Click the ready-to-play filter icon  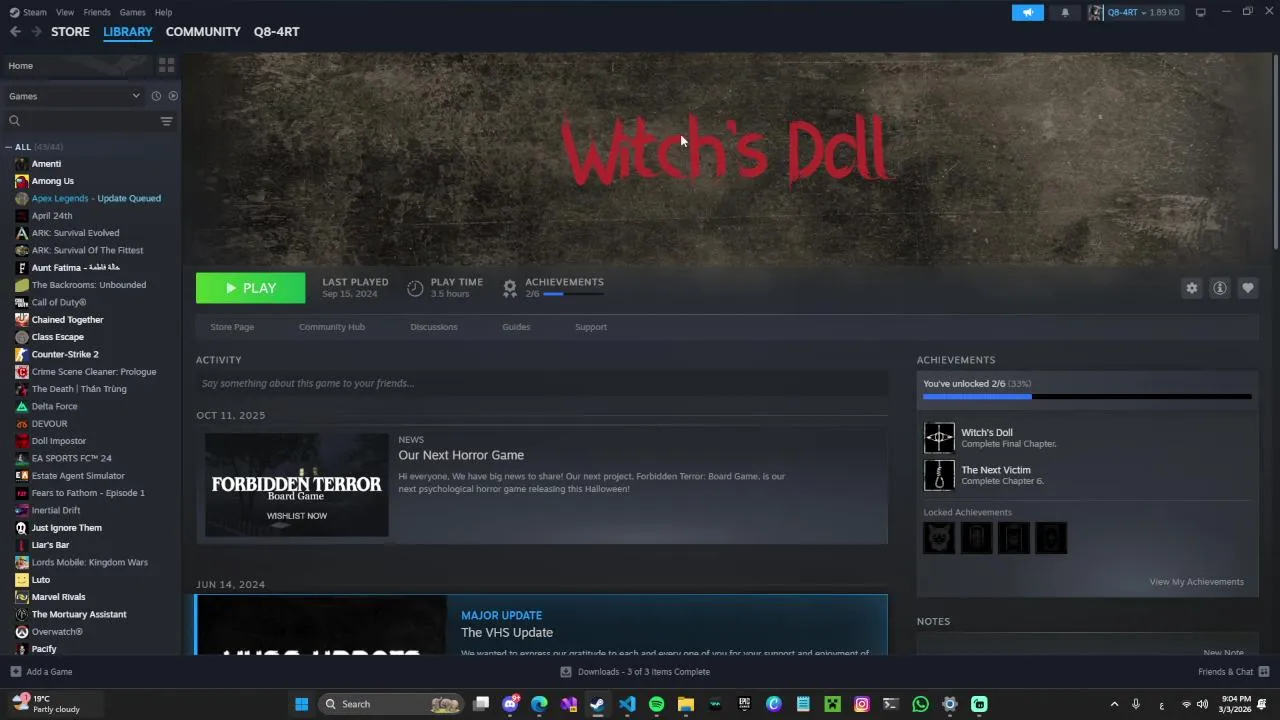pos(173,96)
